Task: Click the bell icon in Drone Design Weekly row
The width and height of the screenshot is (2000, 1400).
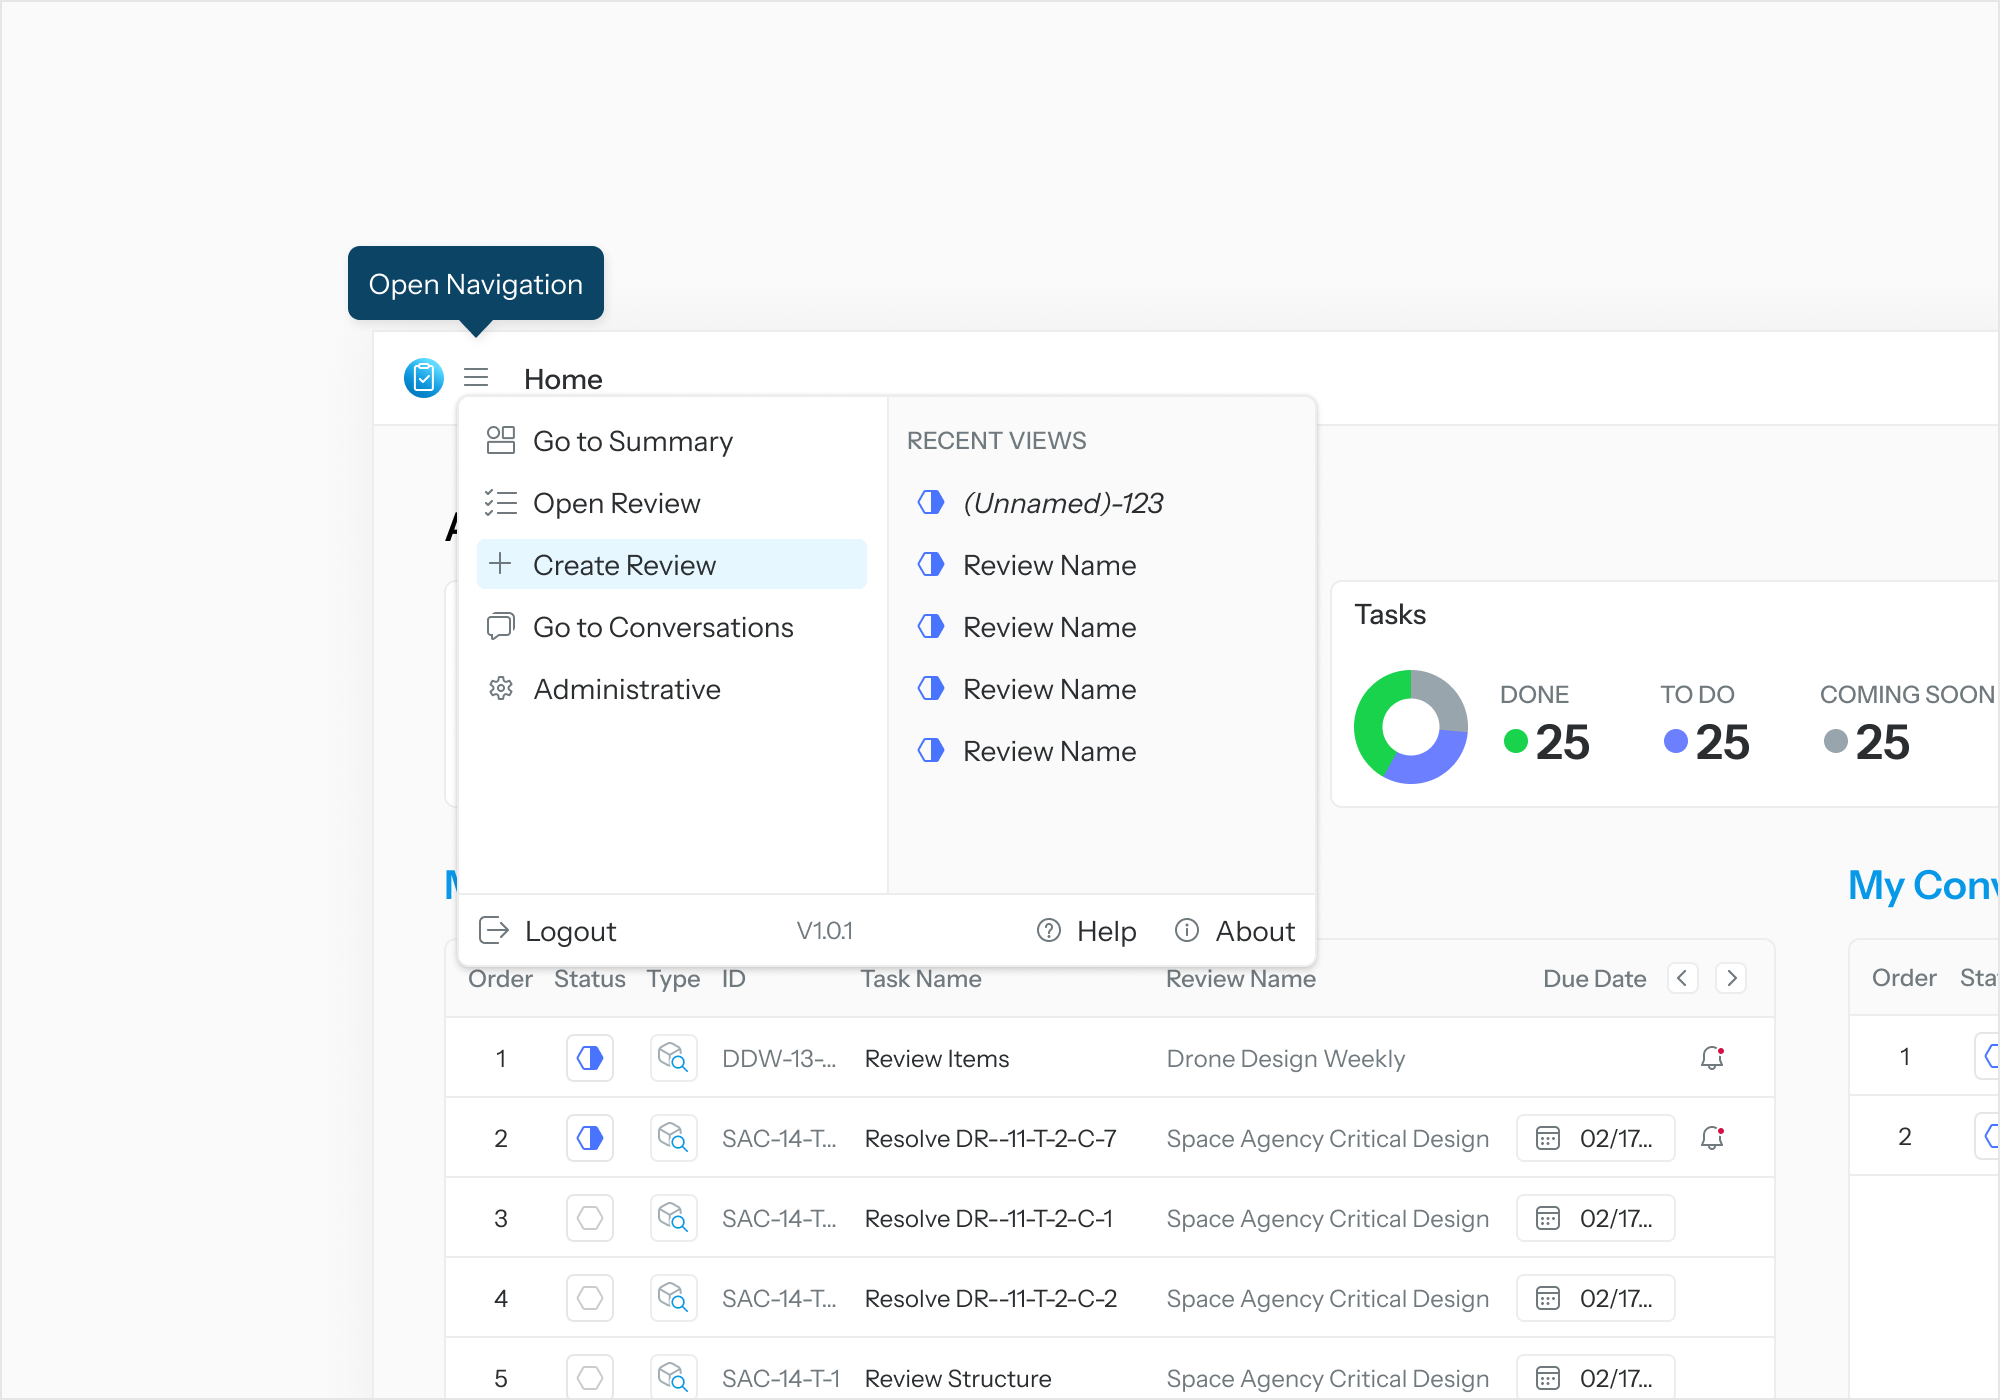Action: [x=1712, y=1058]
